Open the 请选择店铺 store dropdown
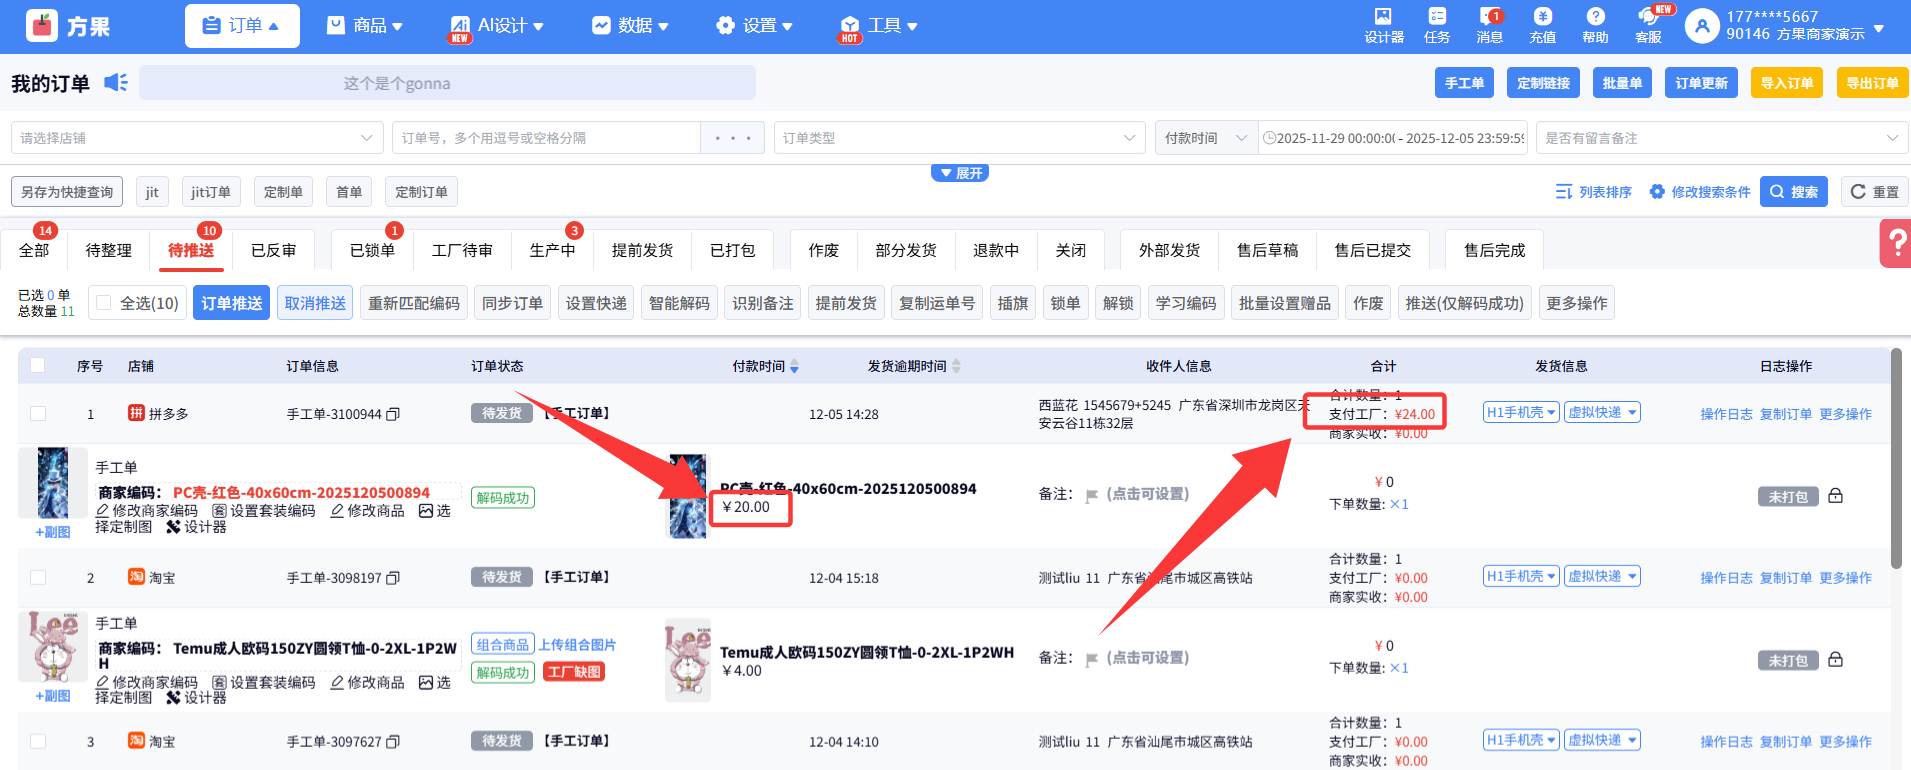Image resolution: width=1911 pixels, height=770 pixels. click(196, 138)
